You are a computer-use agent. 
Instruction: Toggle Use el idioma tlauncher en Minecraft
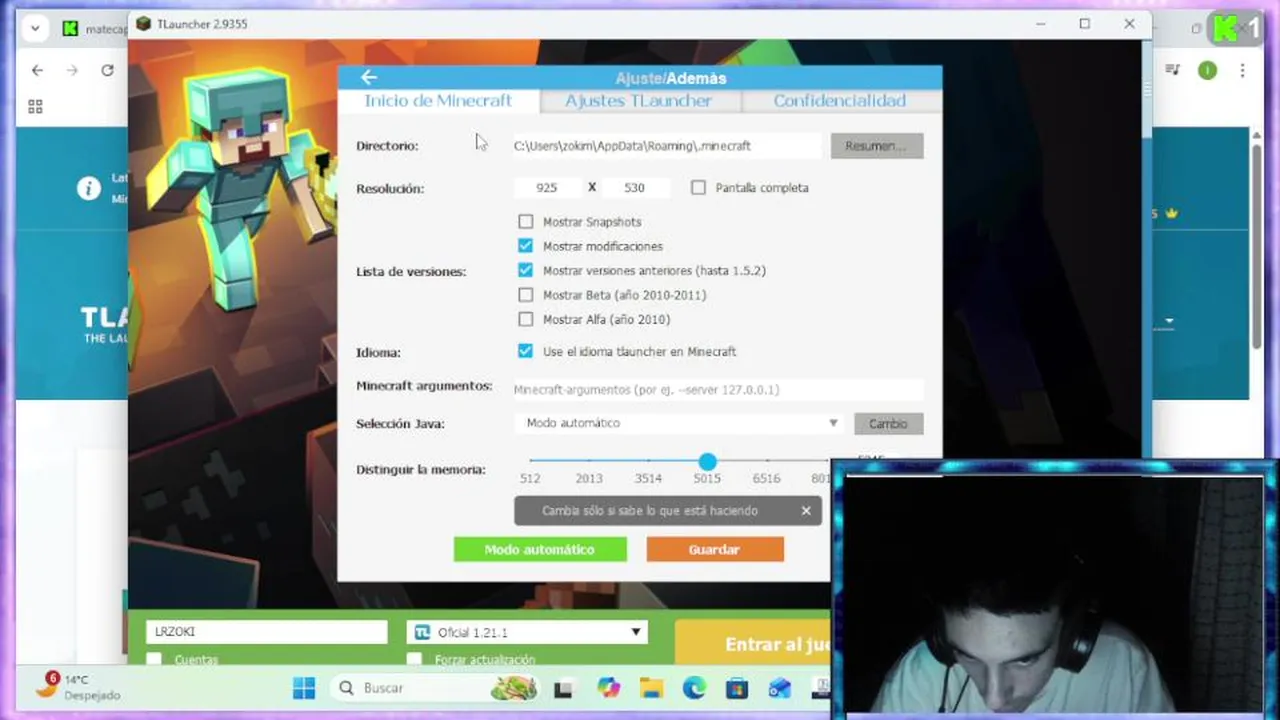pyautogui.click(x=526, y=351)
